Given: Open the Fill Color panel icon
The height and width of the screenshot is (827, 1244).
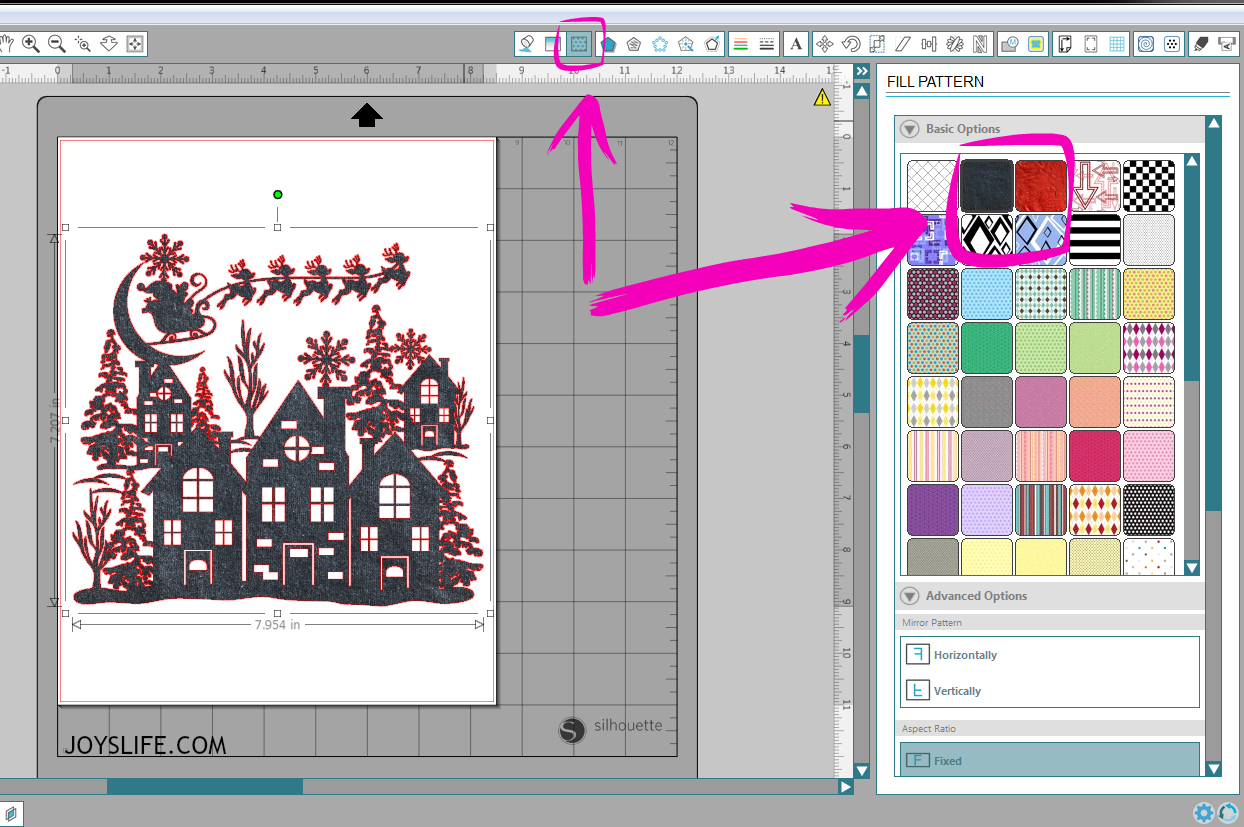Looking at the screenshot, I should click(526, 44).
